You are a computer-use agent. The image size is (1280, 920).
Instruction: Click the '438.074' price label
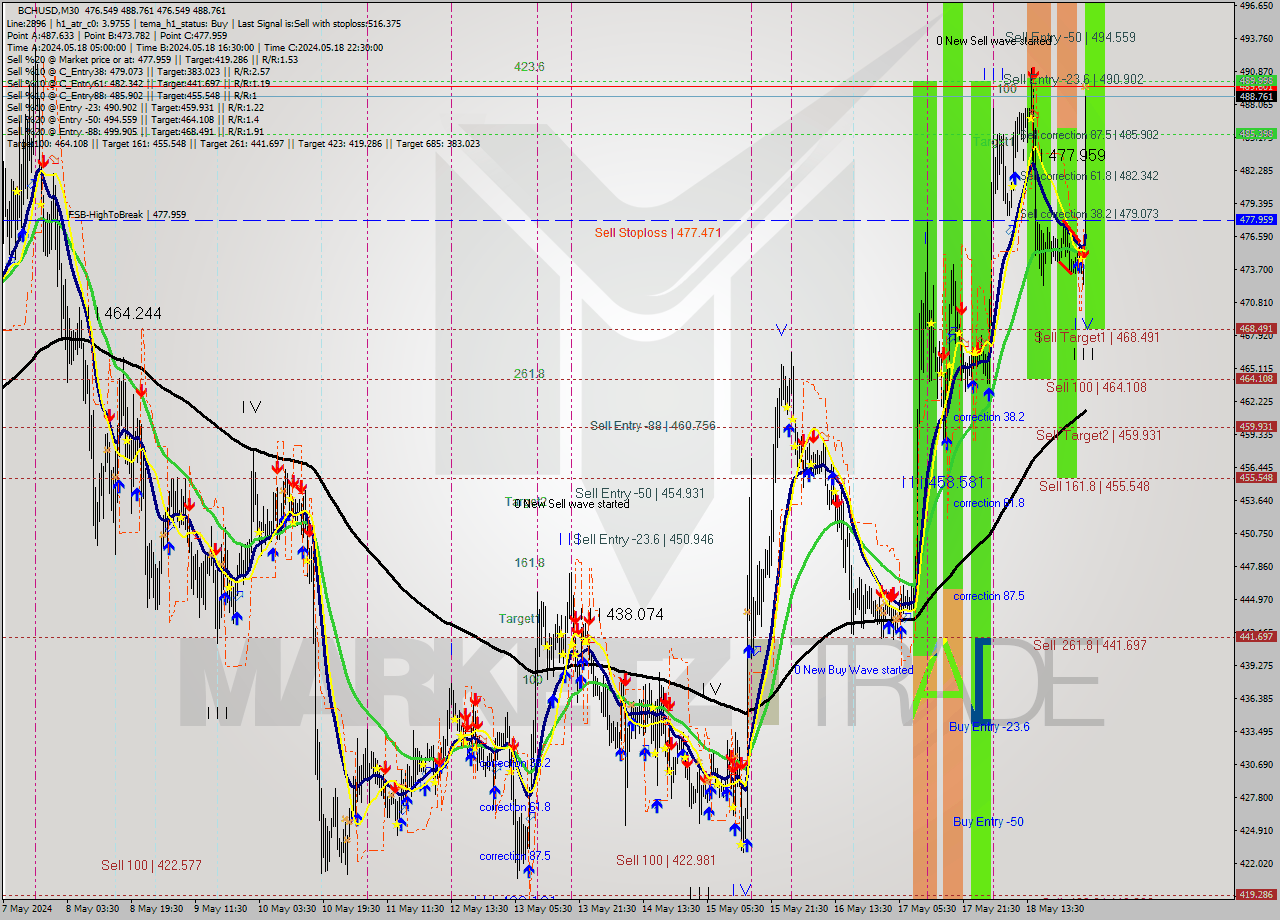tap(634, 614)
